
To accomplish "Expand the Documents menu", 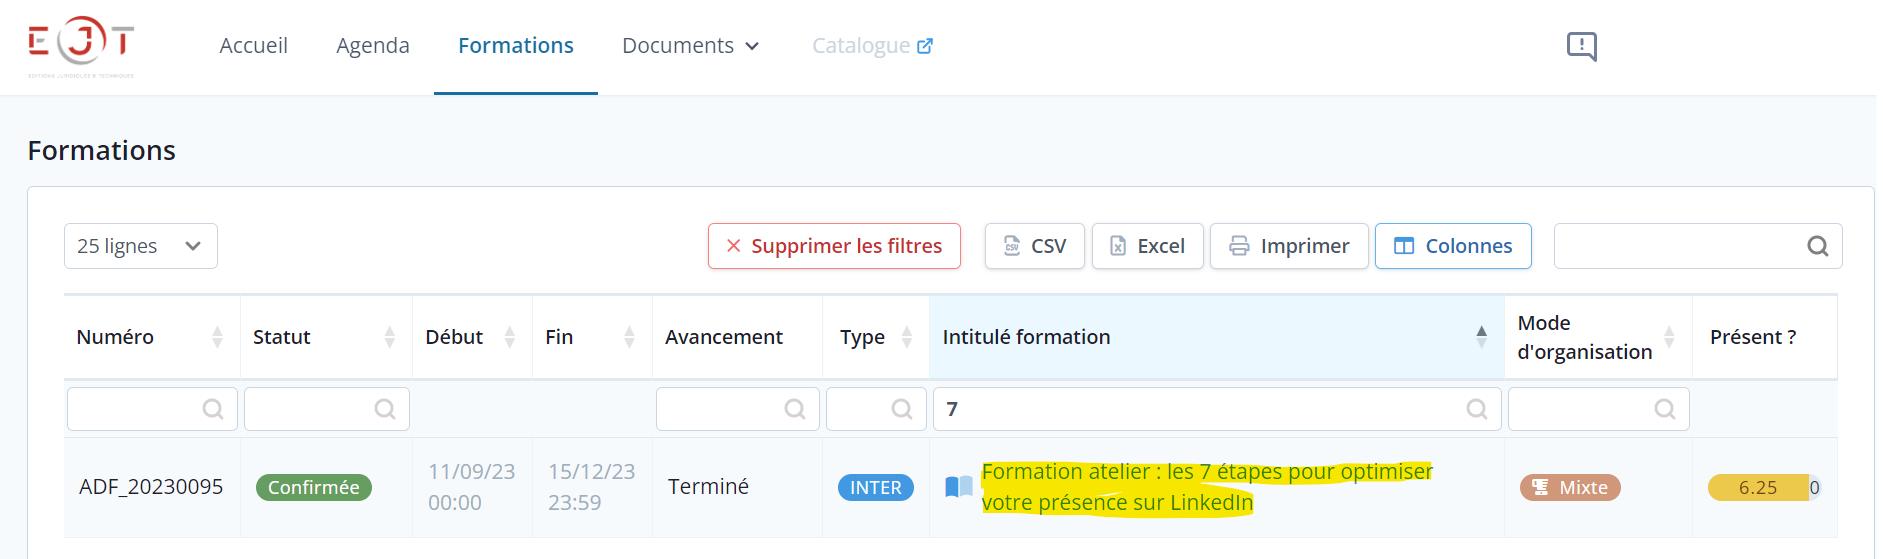I will (691, 46).
